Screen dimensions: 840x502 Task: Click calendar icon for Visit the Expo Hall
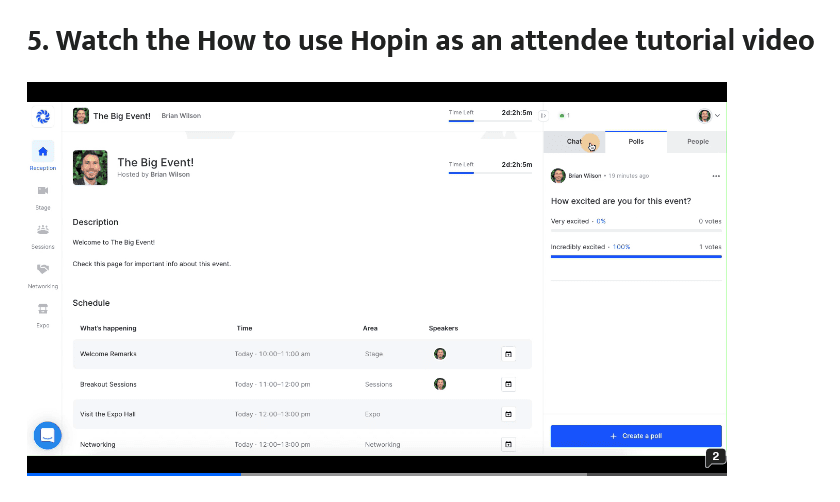(x=508, y=414)
